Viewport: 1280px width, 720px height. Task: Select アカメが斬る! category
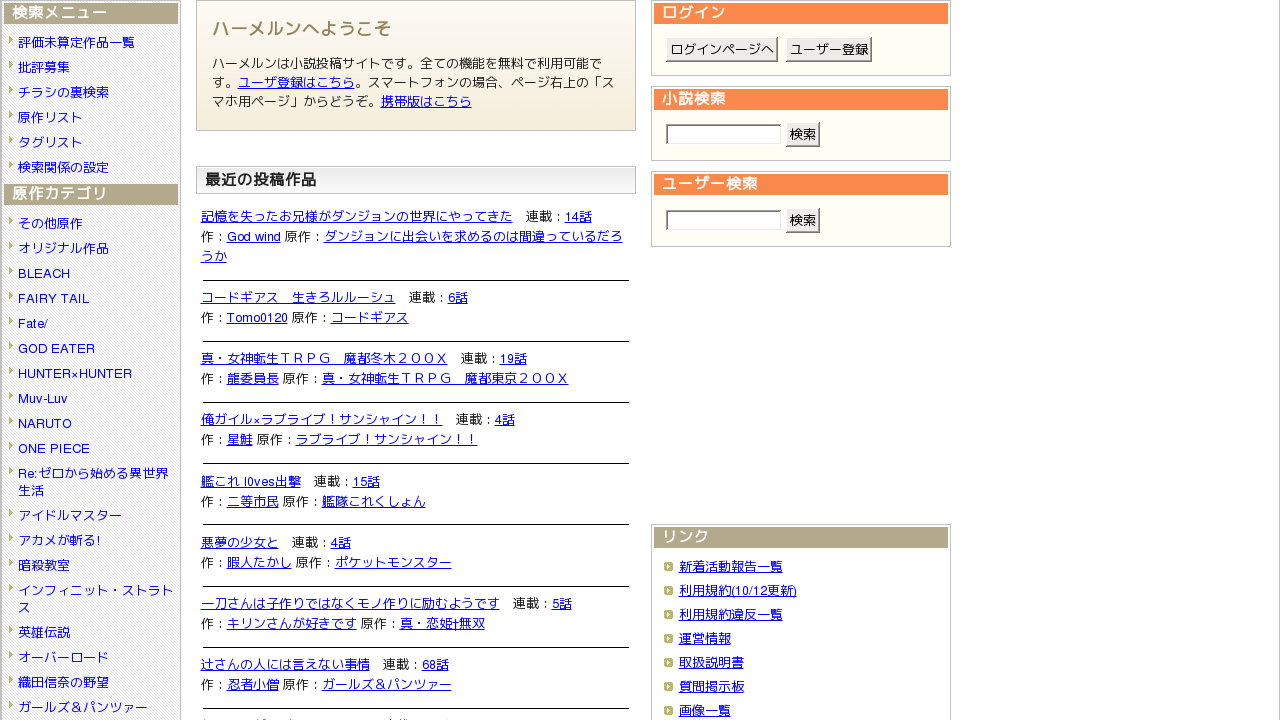[59, 540]
